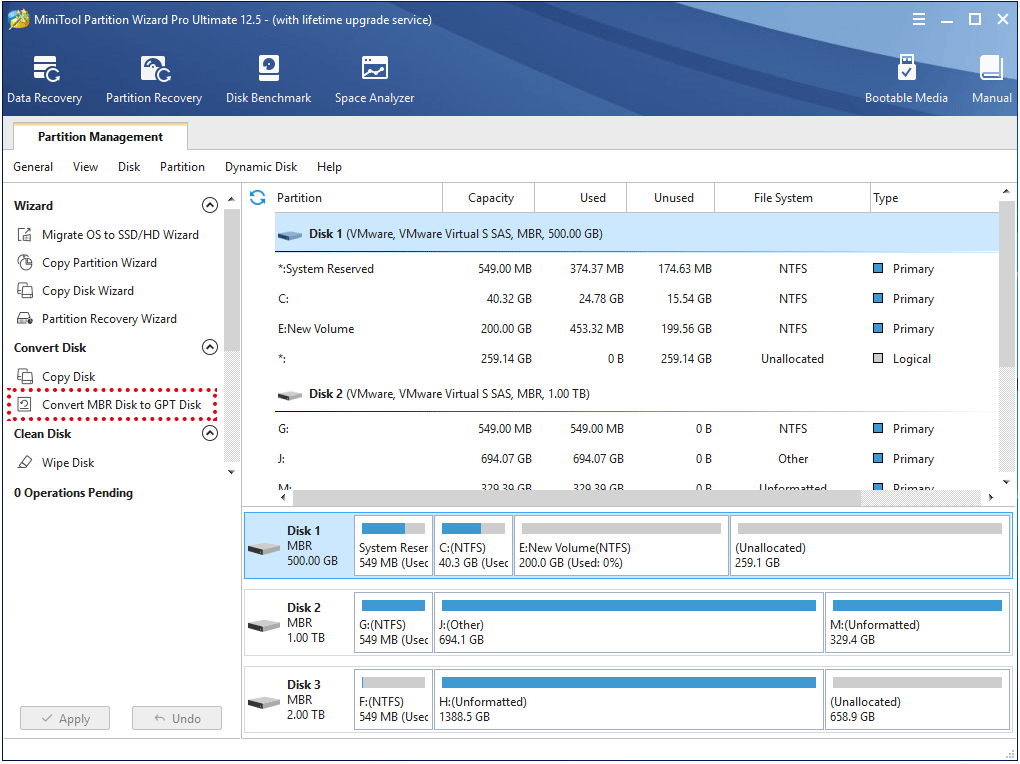This screenshot has height=764, width=1020.
Task: Open the Help menu
Action: [x=329, y=167]
